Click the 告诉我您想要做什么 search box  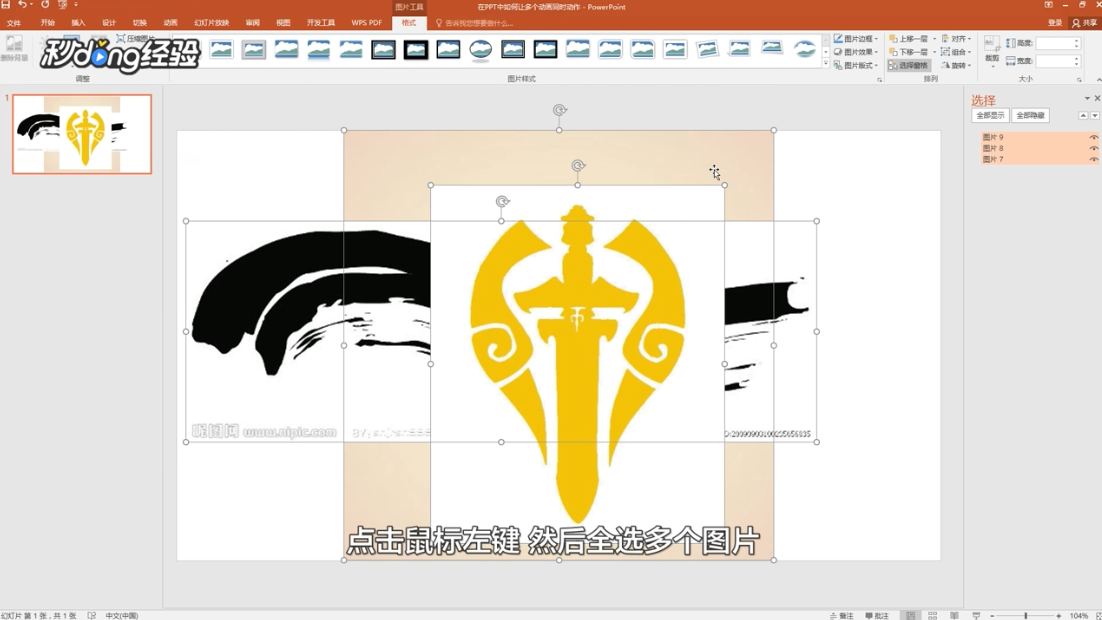tap(474, 23)
